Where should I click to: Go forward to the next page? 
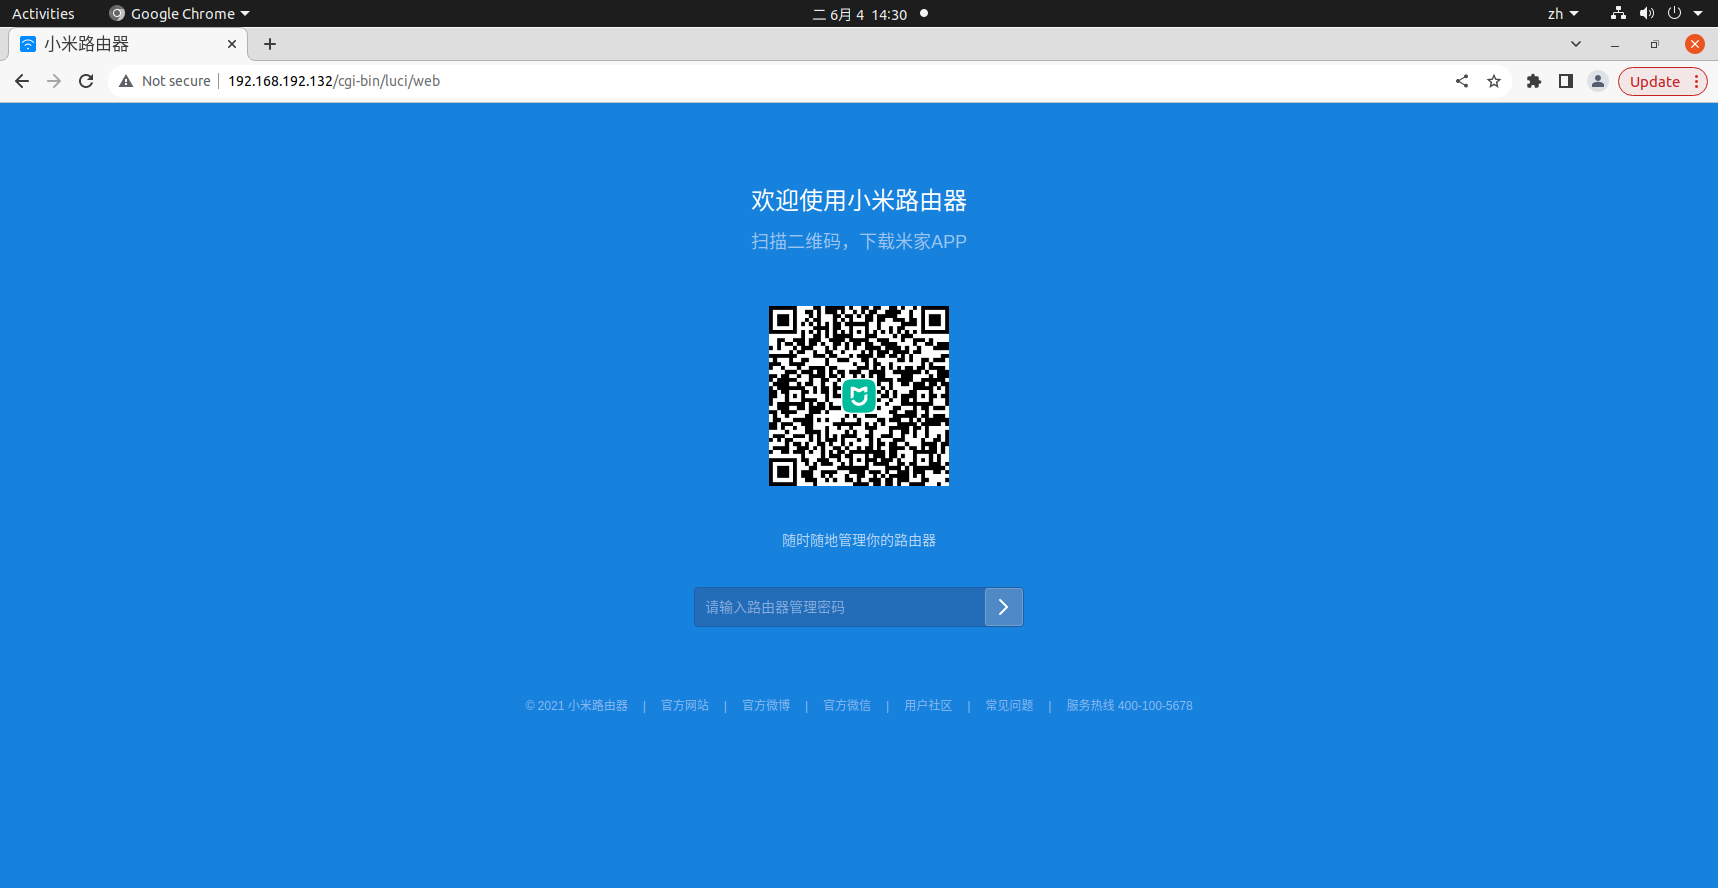pyautogui.click(x=54, y=81)
